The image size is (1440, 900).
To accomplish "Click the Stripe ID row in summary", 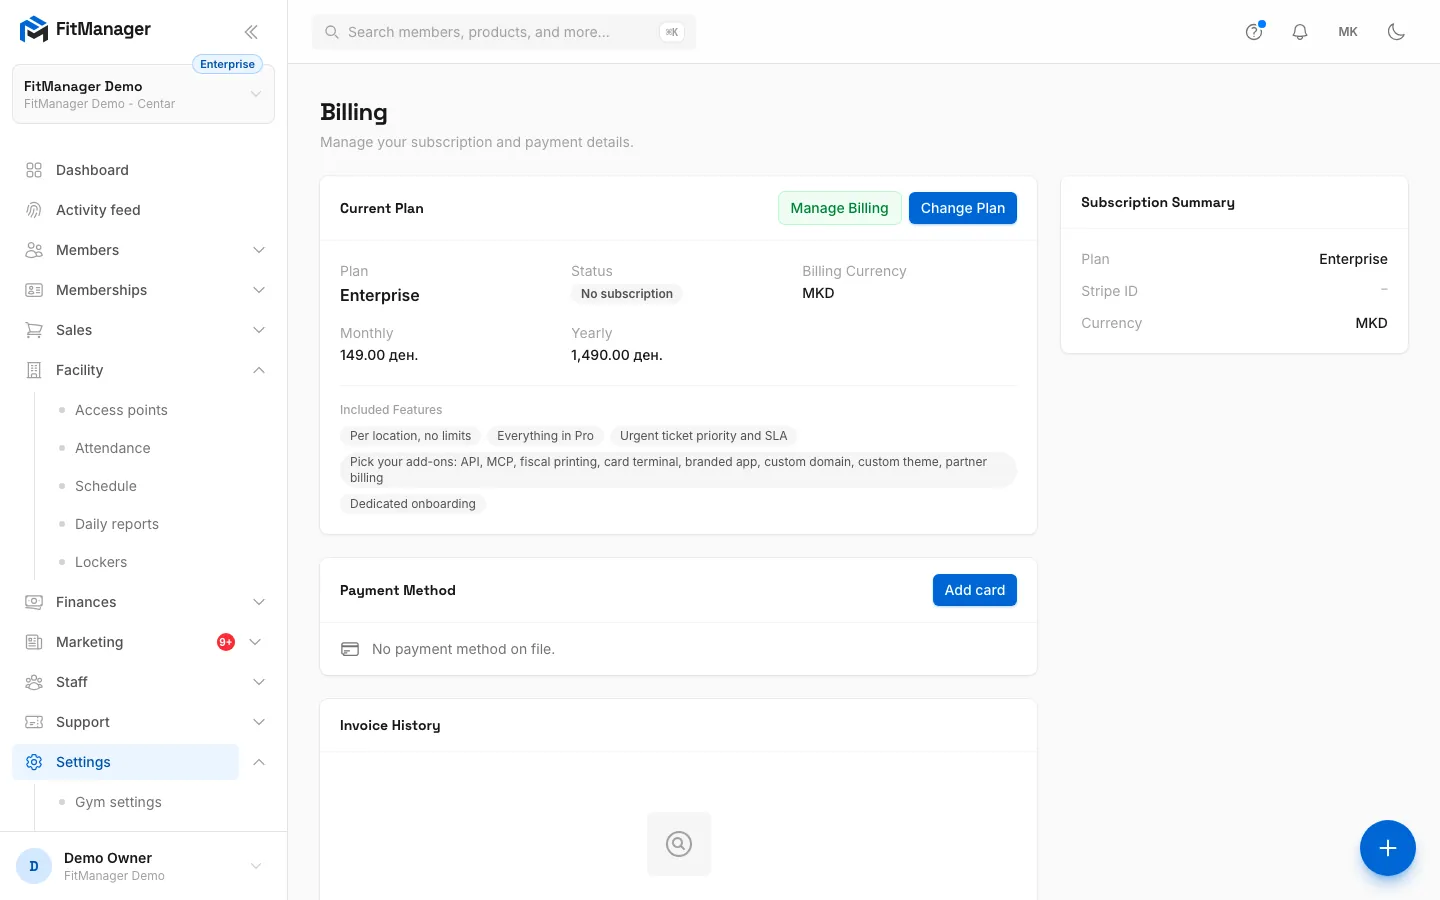I will (1234, 291).
